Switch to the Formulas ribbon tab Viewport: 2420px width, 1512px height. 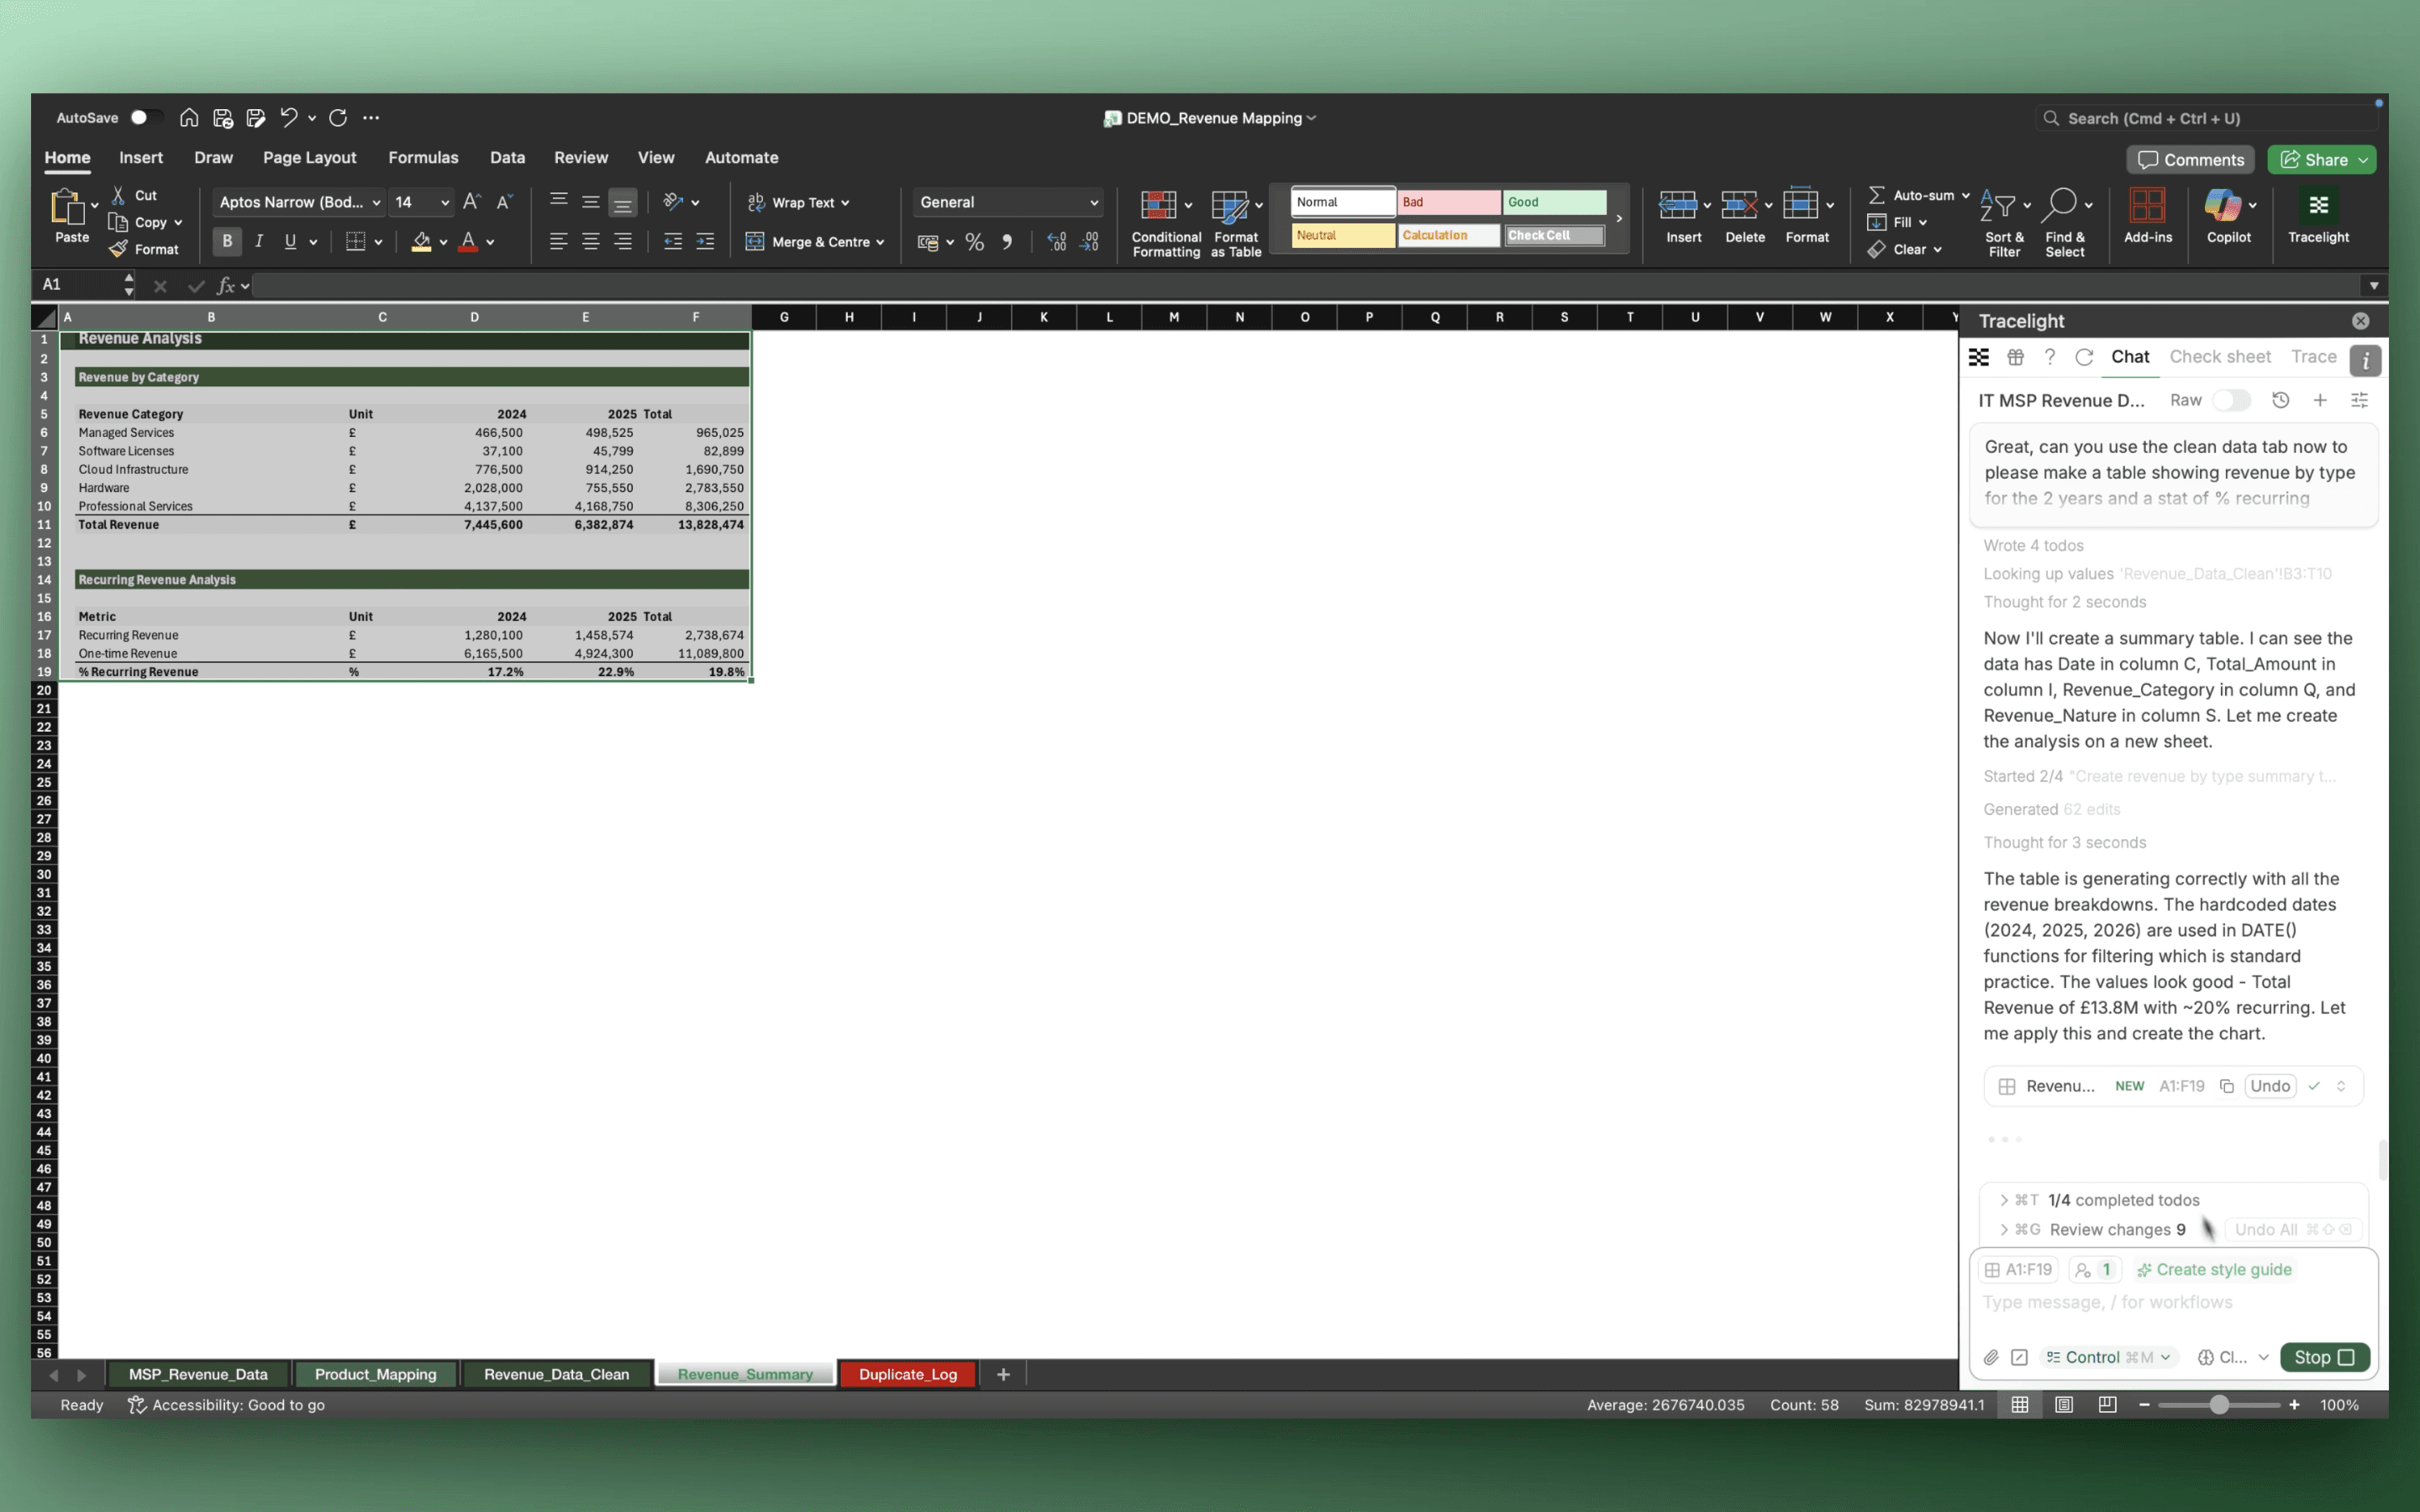coord(423,158)
